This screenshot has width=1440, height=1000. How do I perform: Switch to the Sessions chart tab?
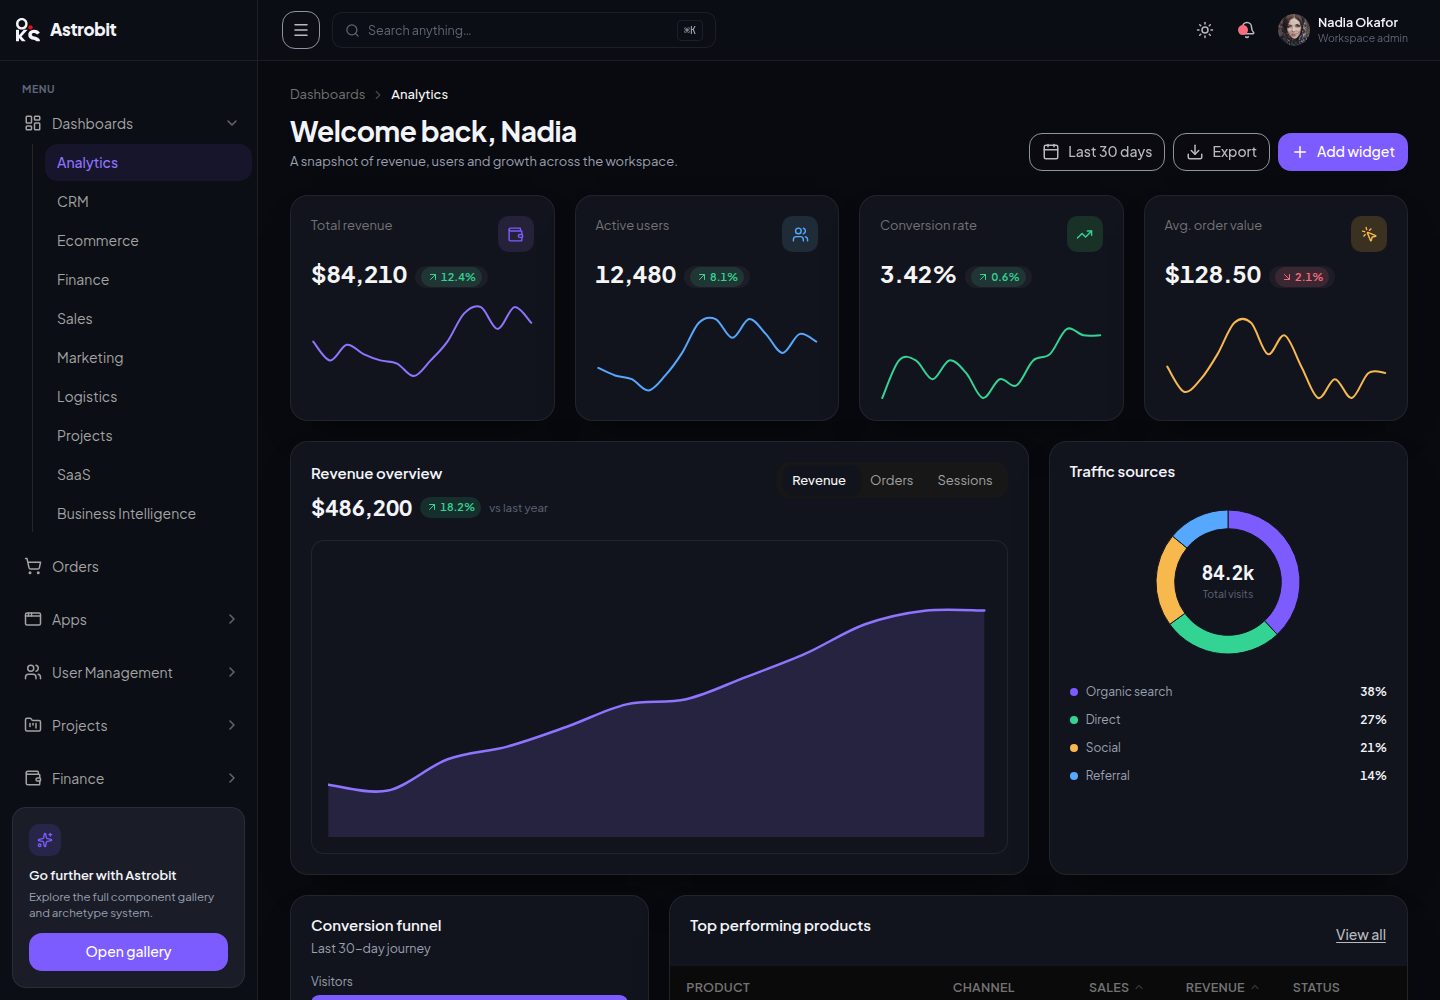tap(965, 480)
